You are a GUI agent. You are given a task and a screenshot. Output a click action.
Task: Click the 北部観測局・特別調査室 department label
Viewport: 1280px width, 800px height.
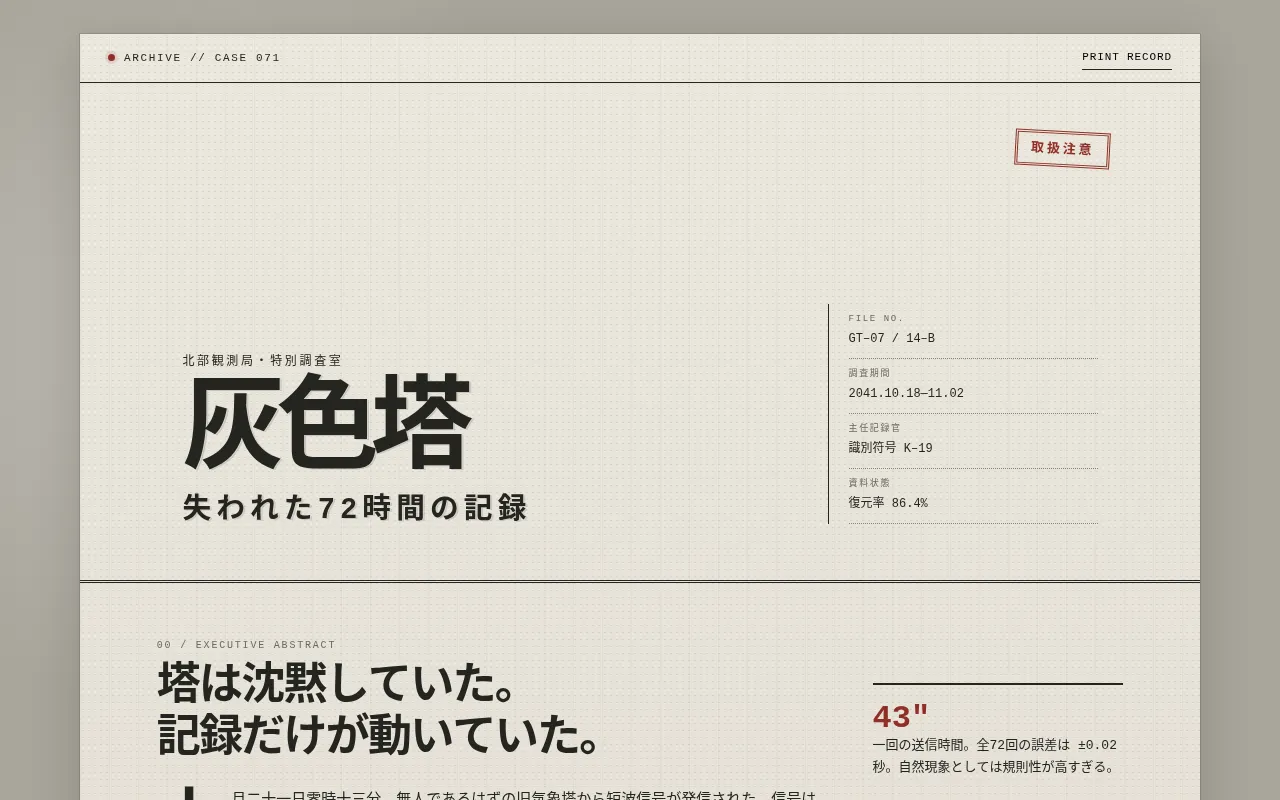coord(262,361)
